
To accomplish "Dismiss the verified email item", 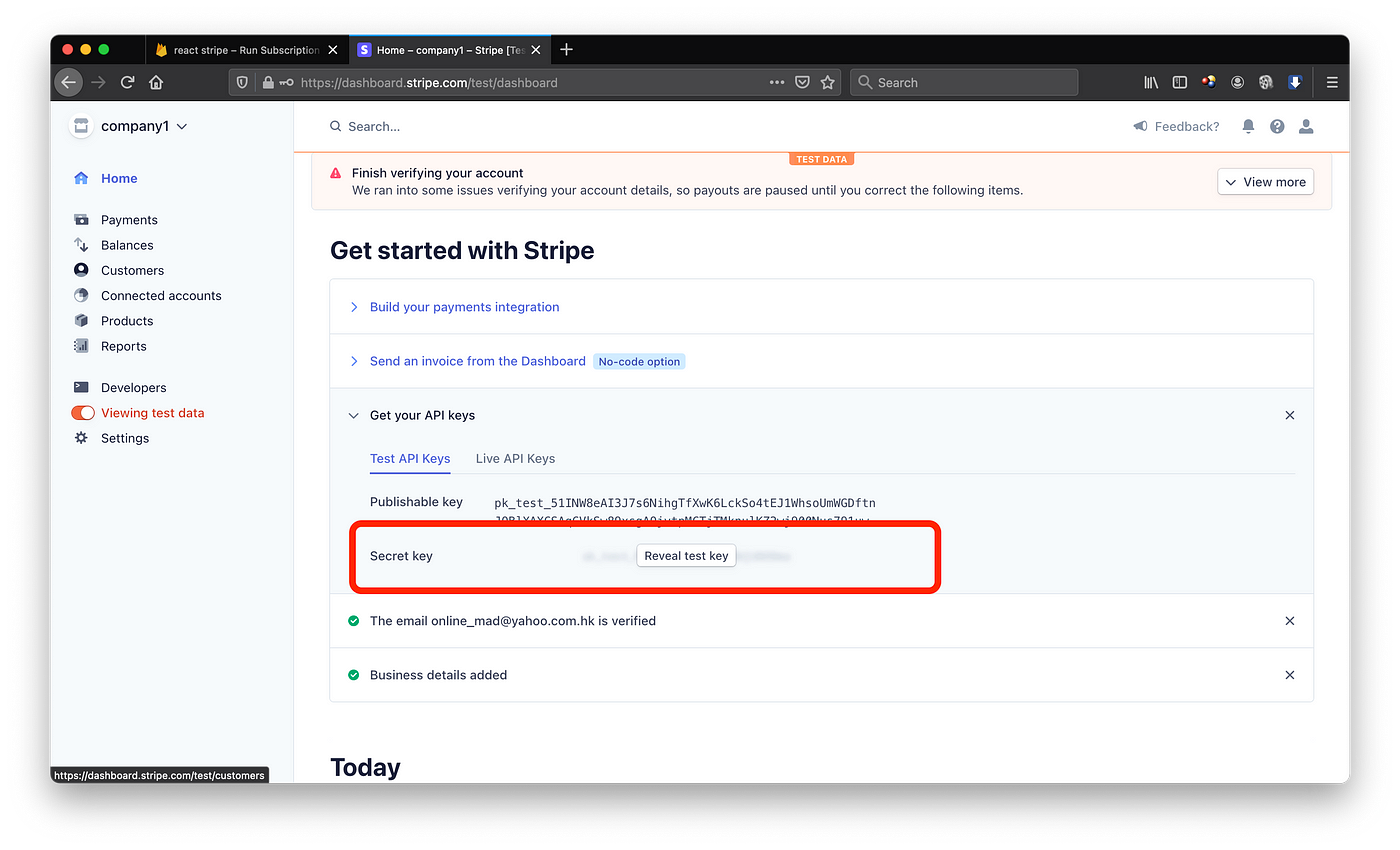I will tap(1290, 621).
